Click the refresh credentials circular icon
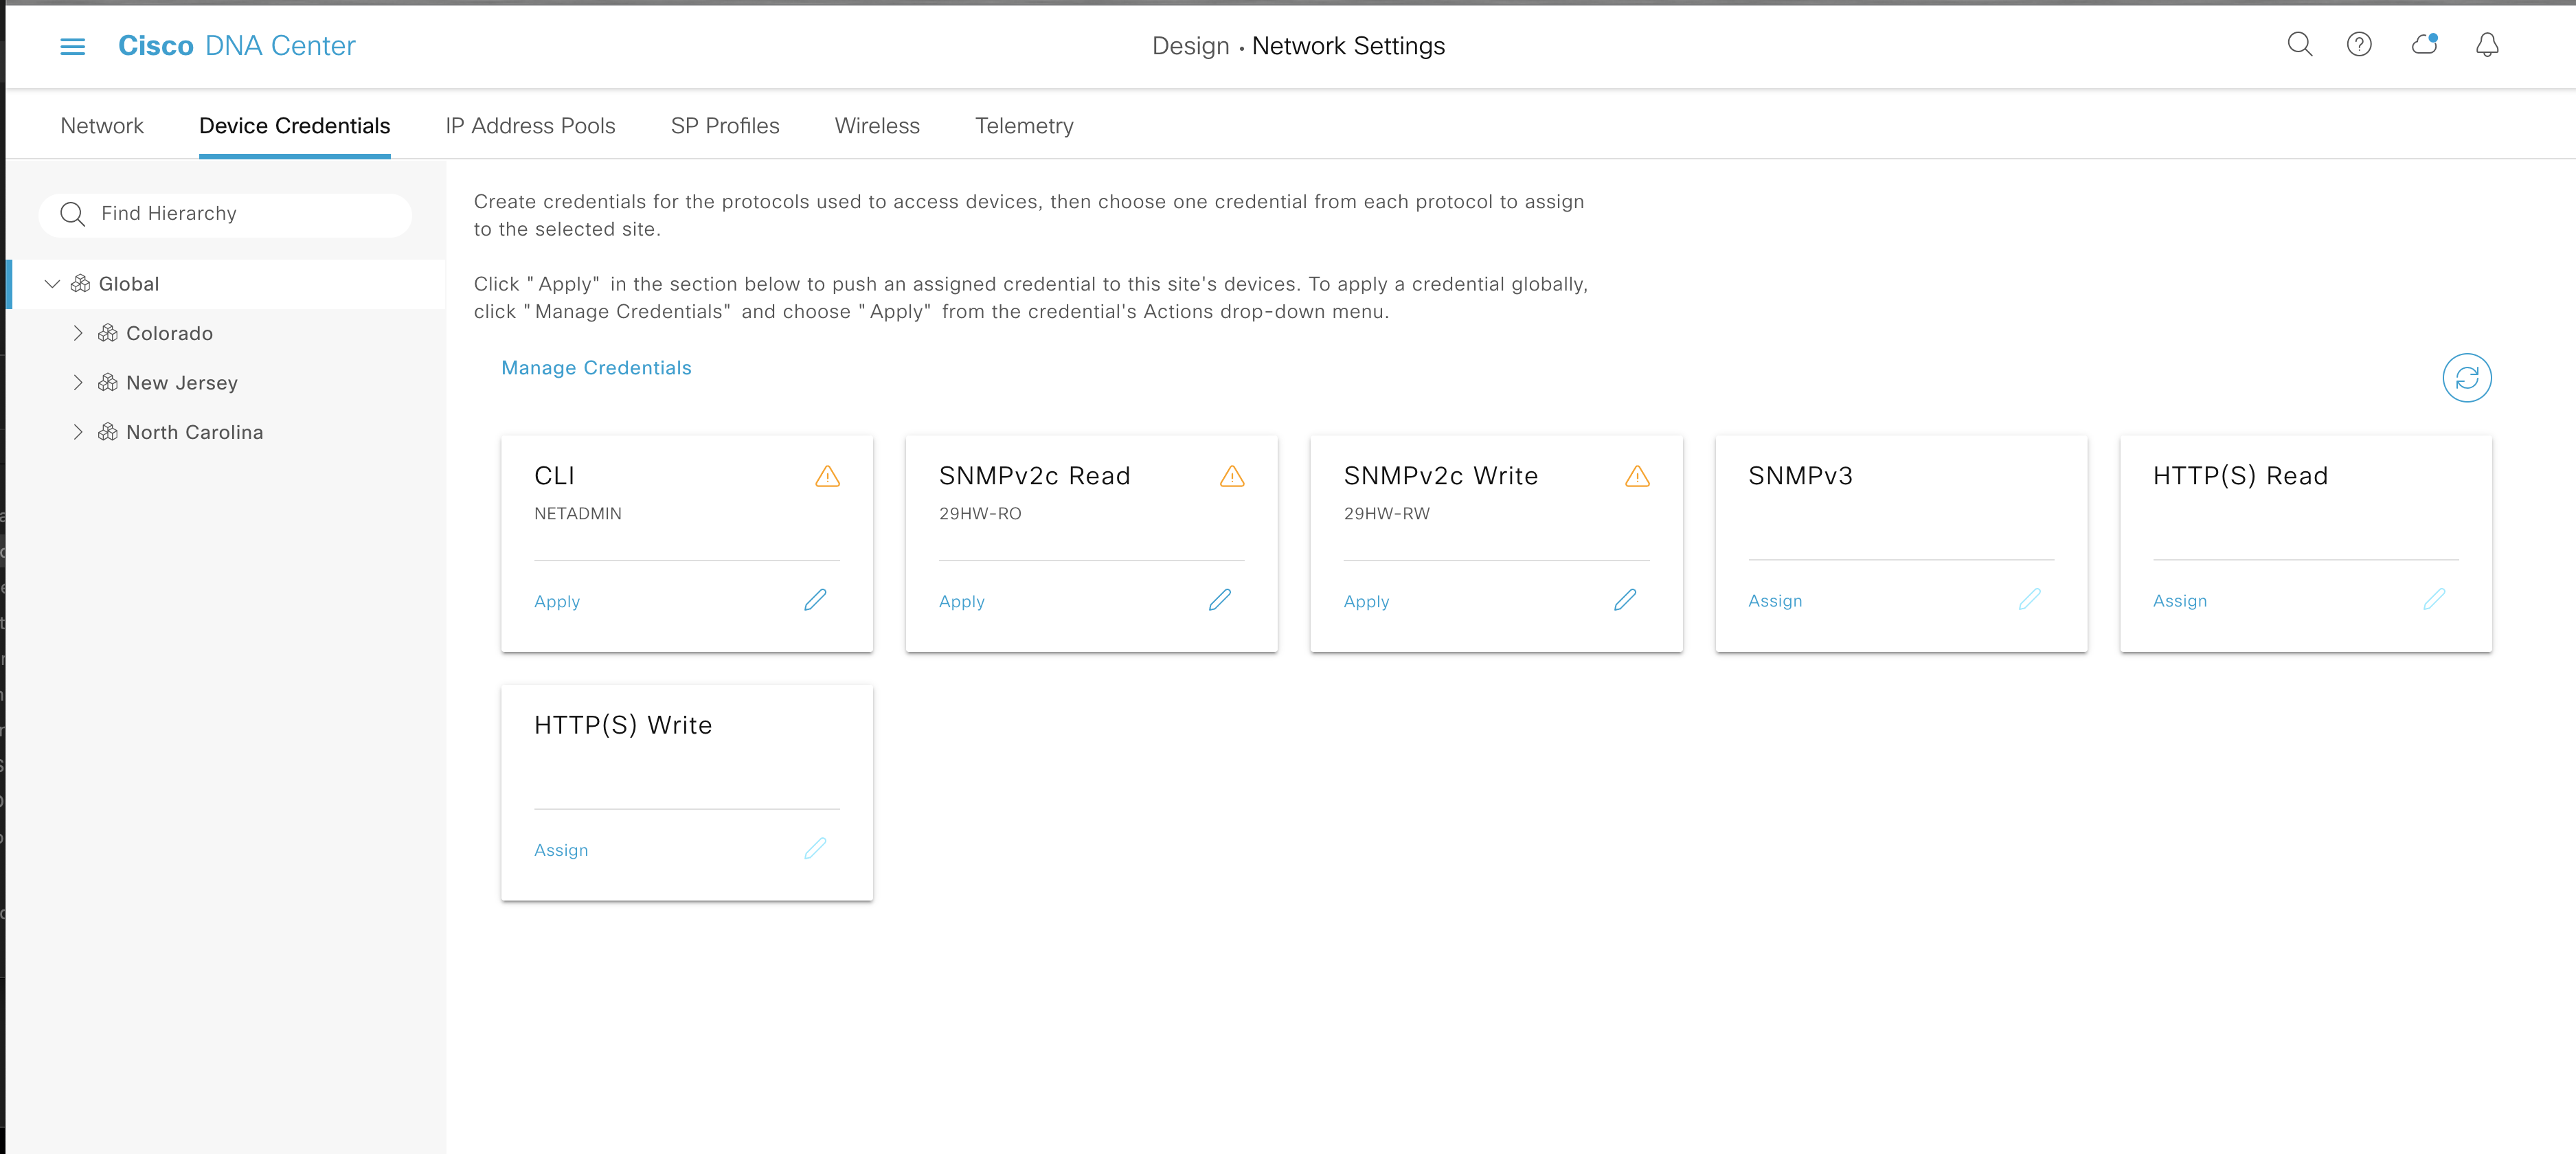 click(x=2466, y=378)
